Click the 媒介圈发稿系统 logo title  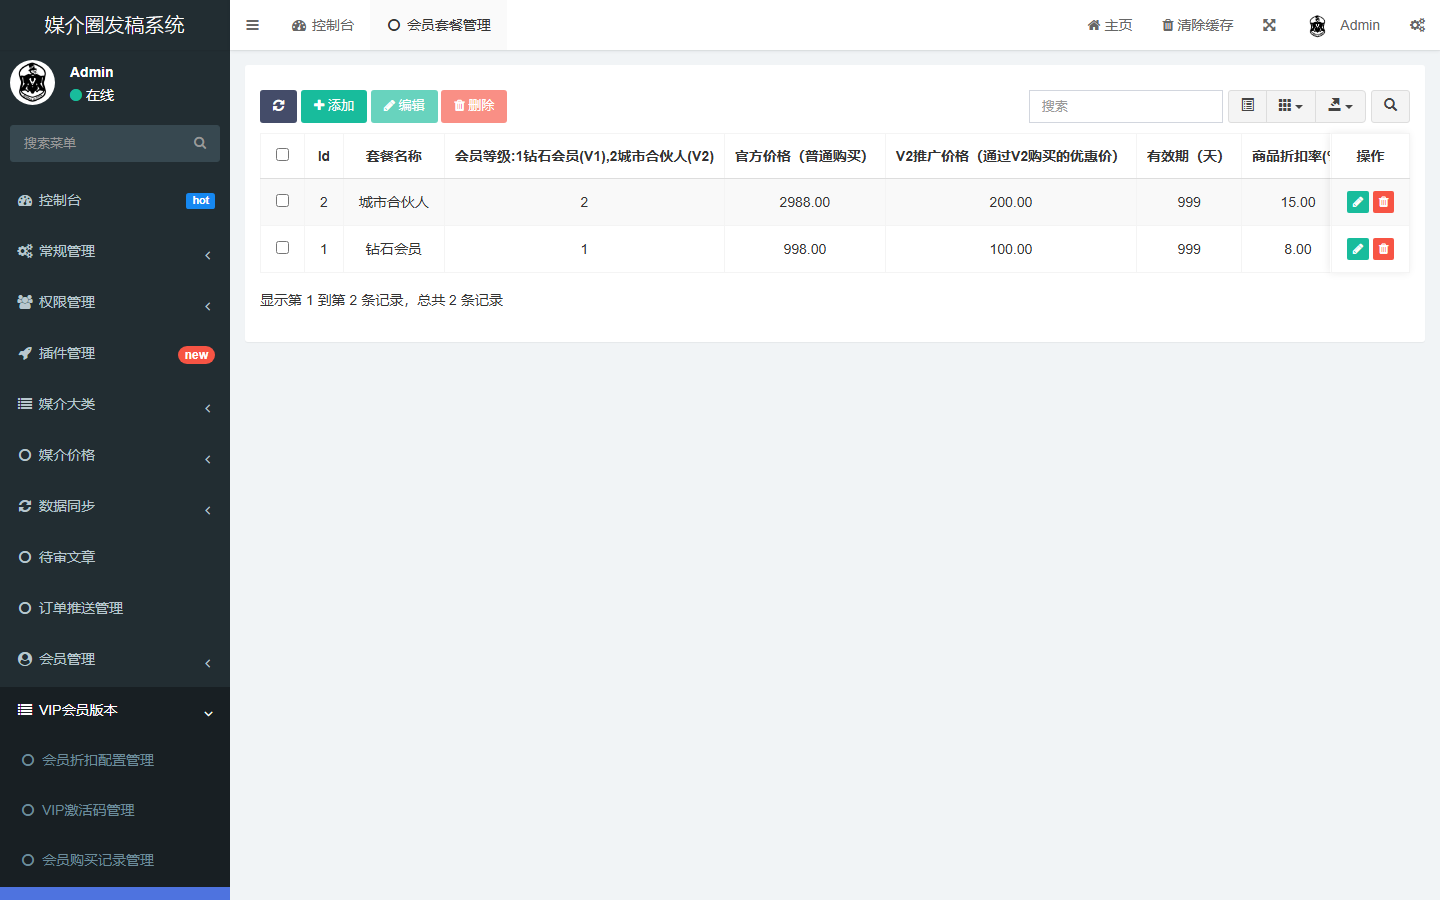tap(115, 25)
